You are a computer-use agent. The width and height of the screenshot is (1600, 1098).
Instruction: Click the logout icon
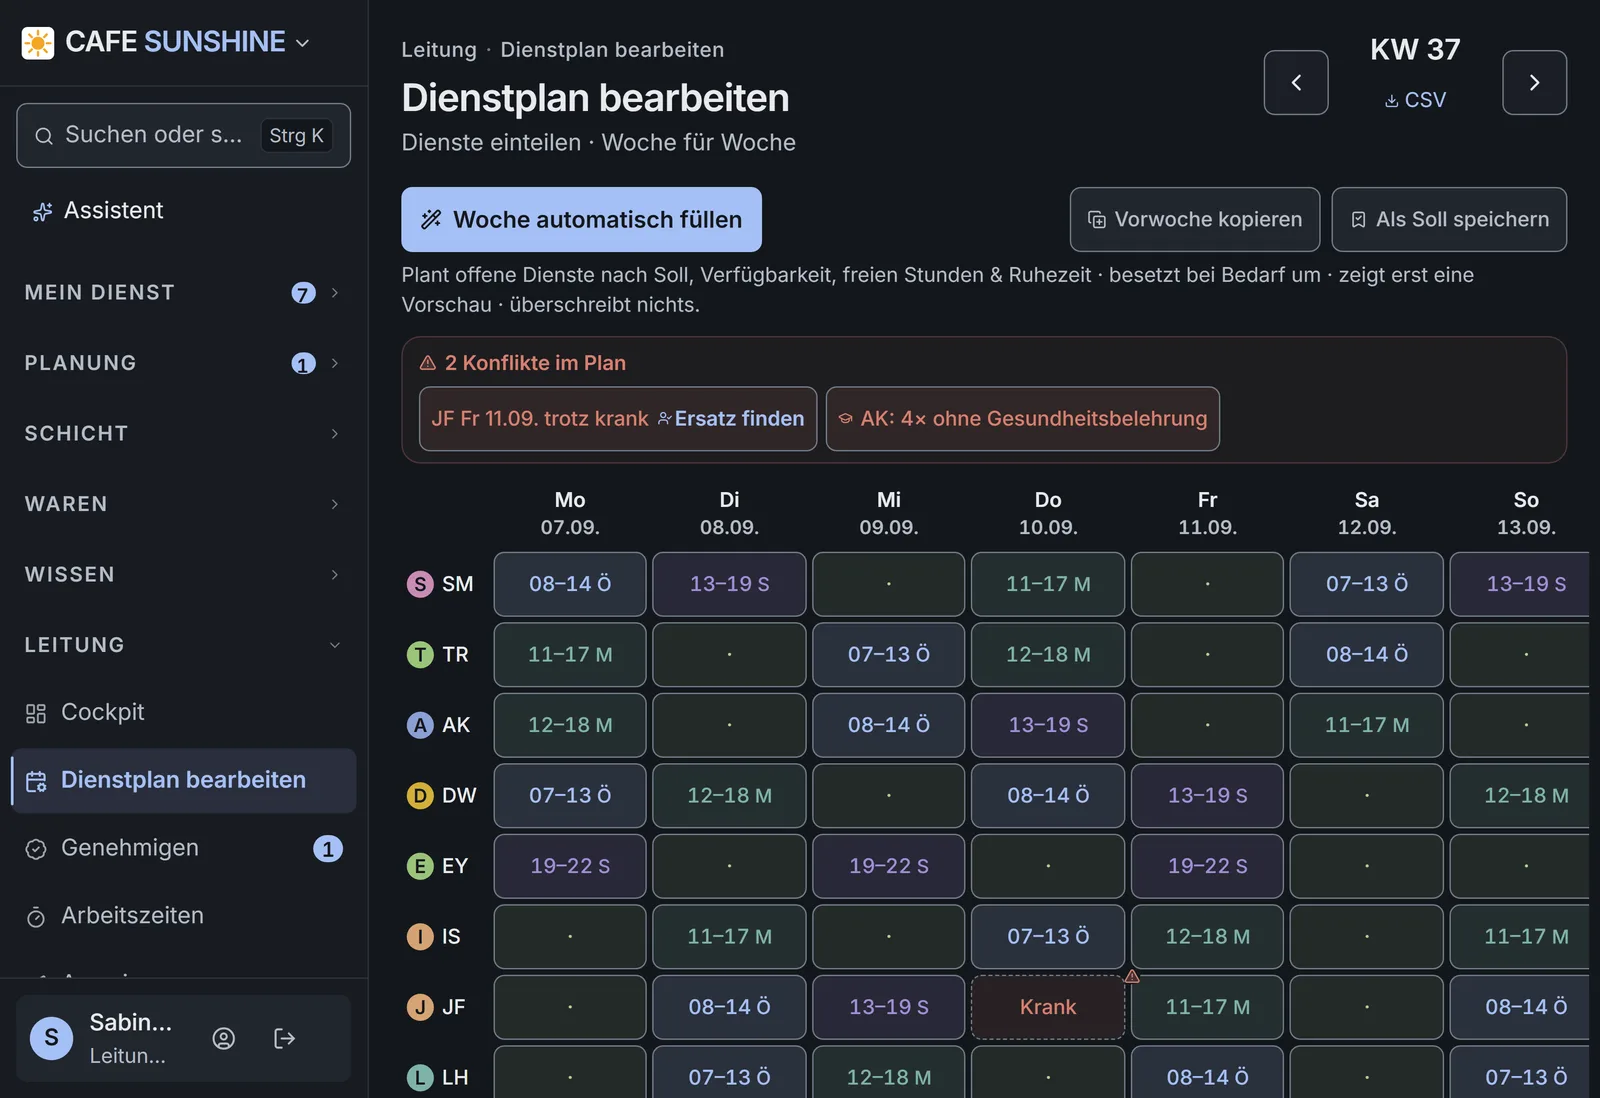(284, 1038)
